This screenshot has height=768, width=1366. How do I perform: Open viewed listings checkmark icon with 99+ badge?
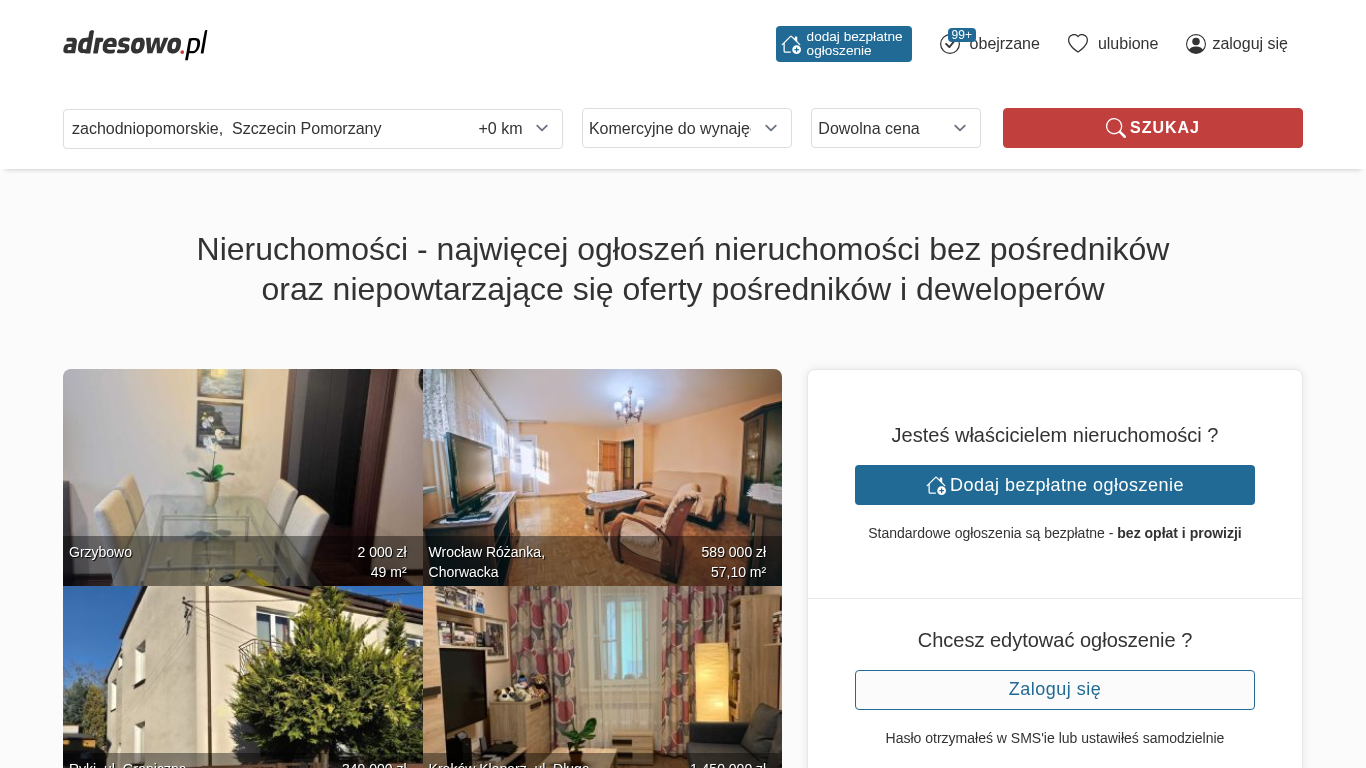click(x=950, y=44)
